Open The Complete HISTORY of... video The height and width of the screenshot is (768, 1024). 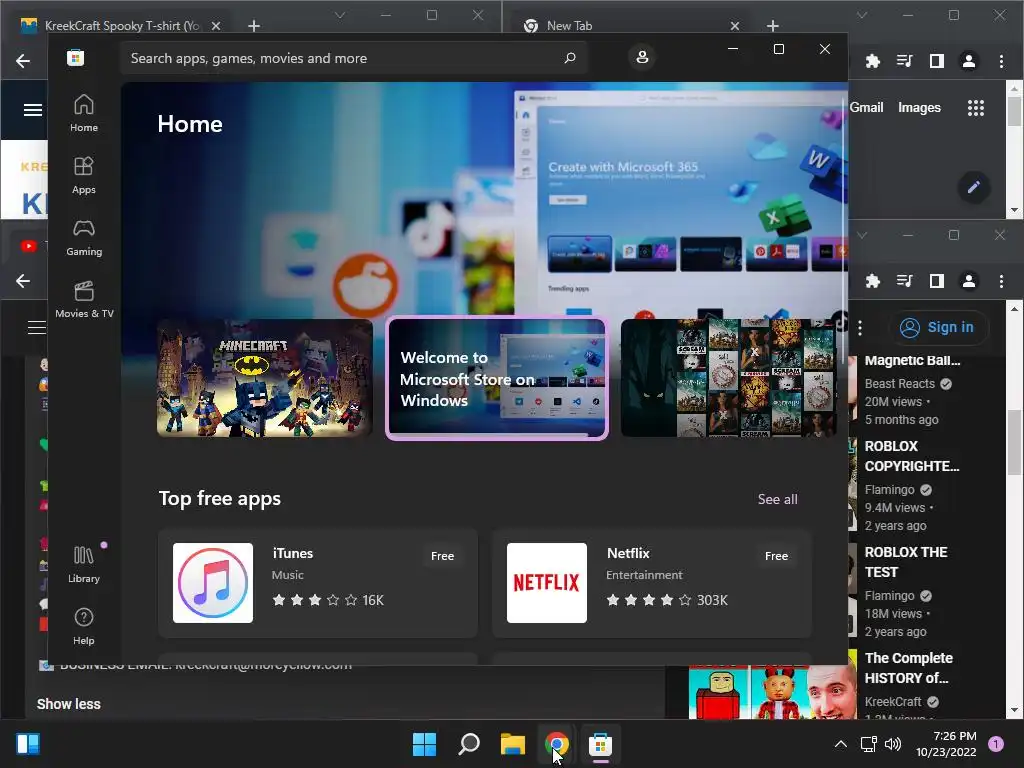coord(908,667)
